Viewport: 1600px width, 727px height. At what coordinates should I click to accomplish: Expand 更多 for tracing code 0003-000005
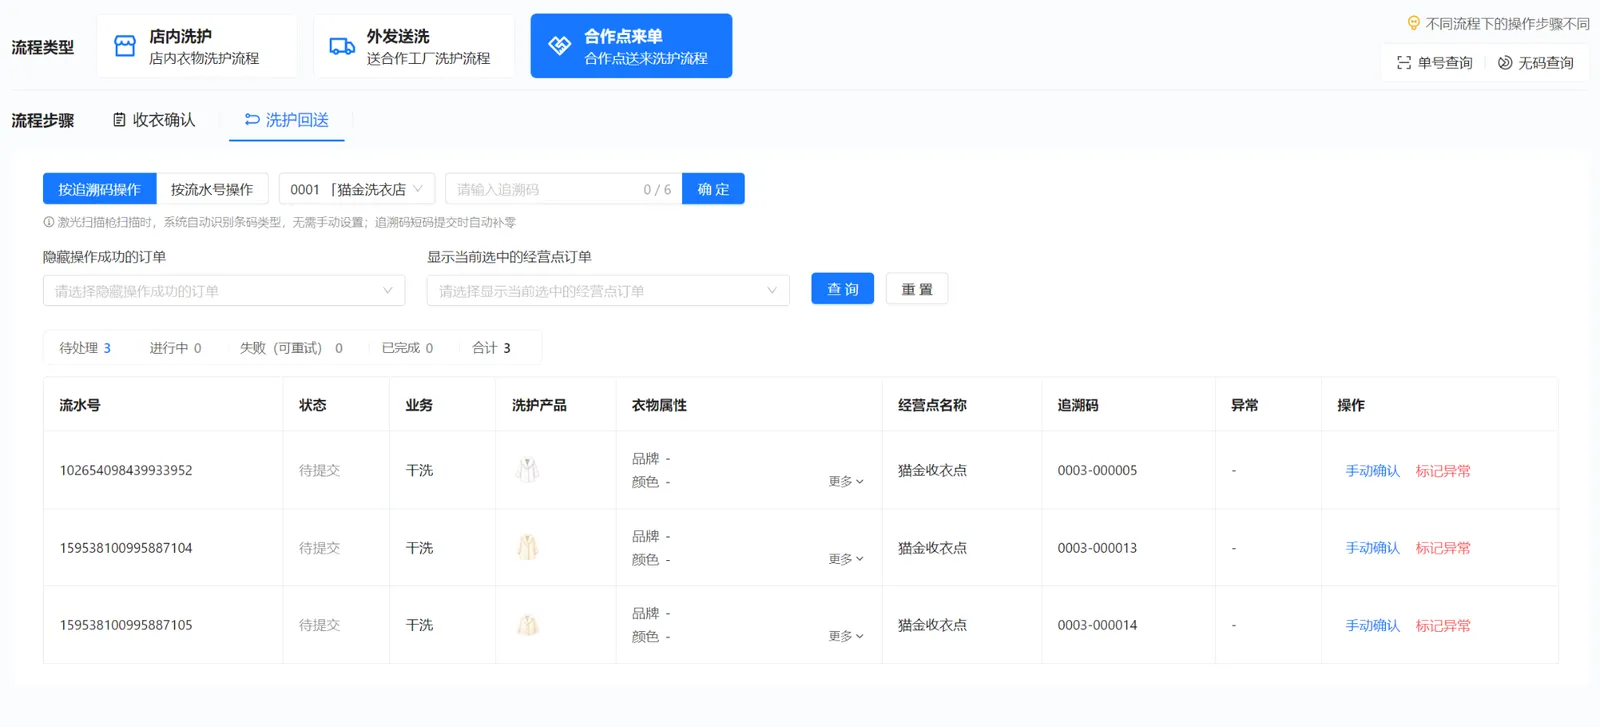click(x=846, y=481)
